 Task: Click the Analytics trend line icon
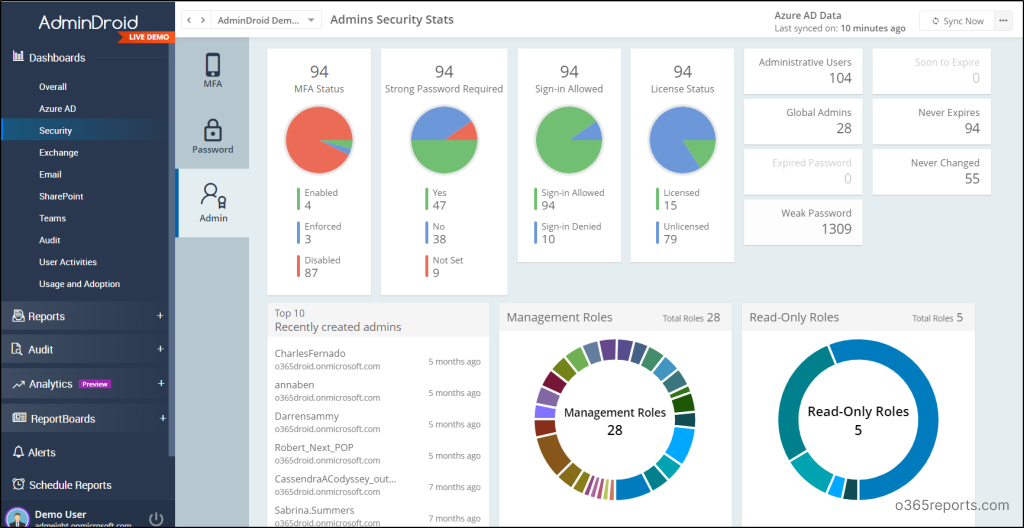[18, 384]
